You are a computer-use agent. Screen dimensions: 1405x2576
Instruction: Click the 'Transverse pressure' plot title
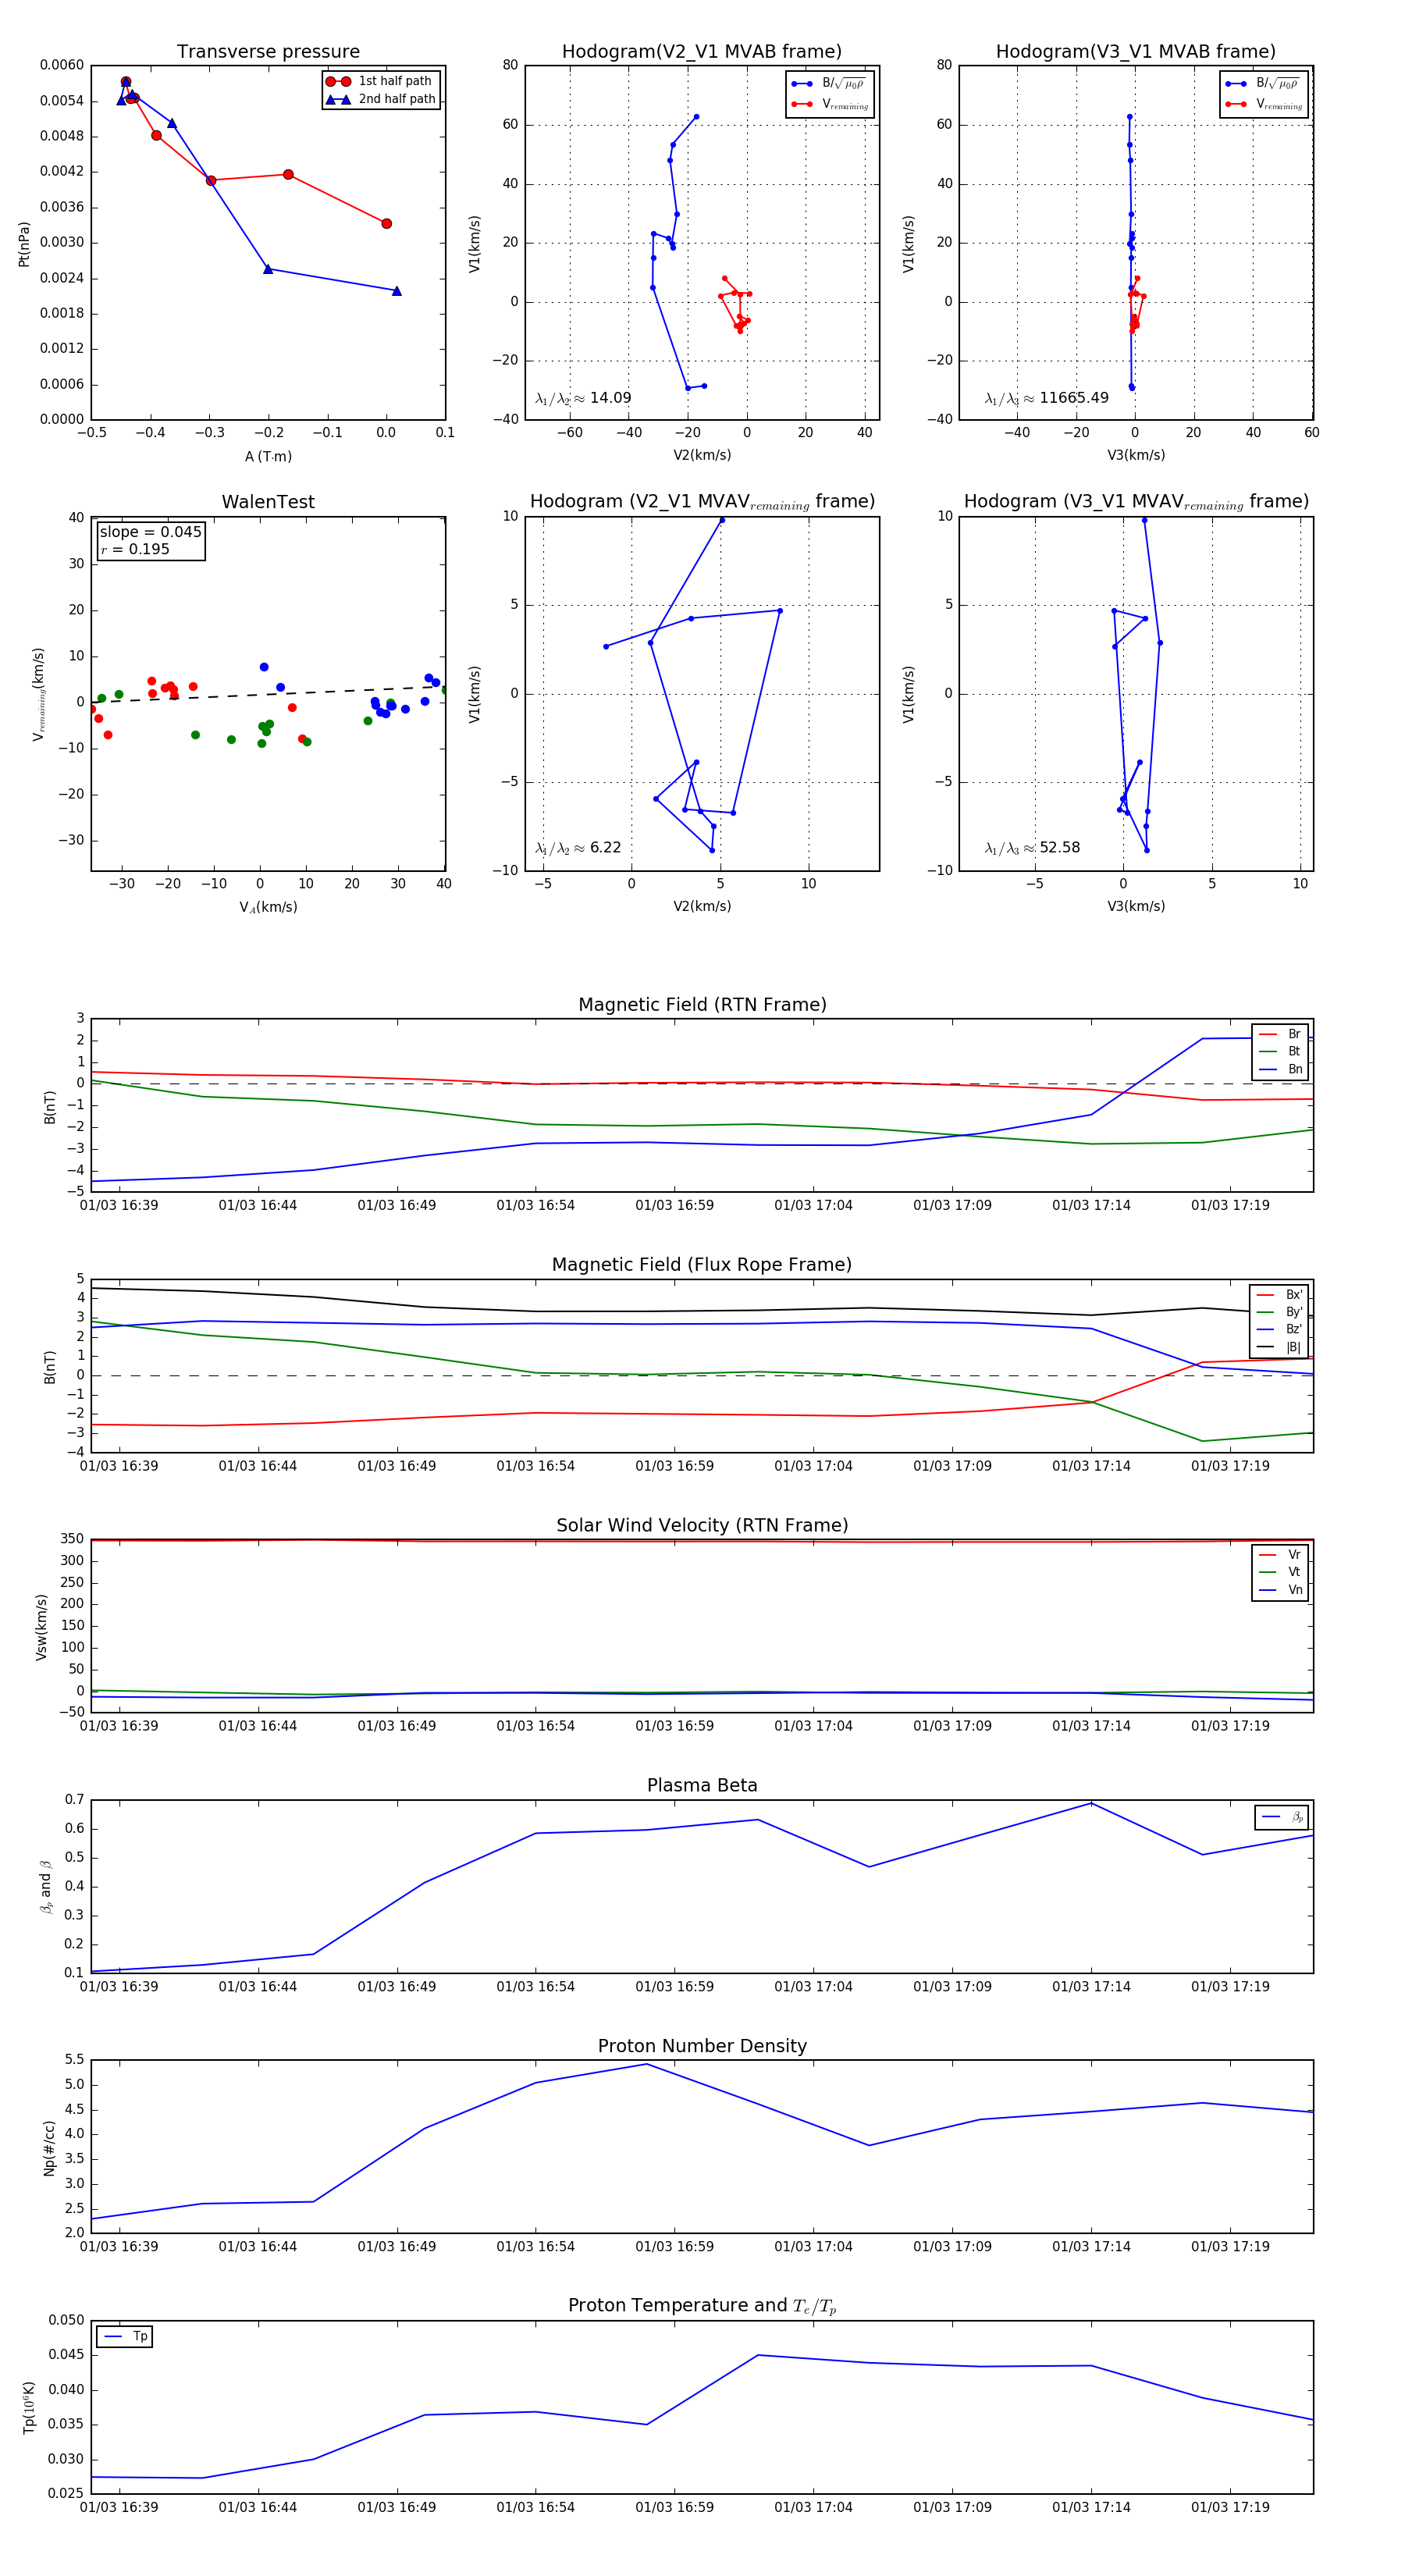(268, 52)
